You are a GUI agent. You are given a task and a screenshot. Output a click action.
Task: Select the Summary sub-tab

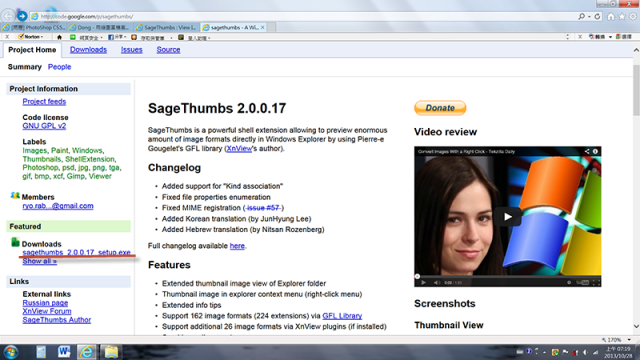coord(24,67)
